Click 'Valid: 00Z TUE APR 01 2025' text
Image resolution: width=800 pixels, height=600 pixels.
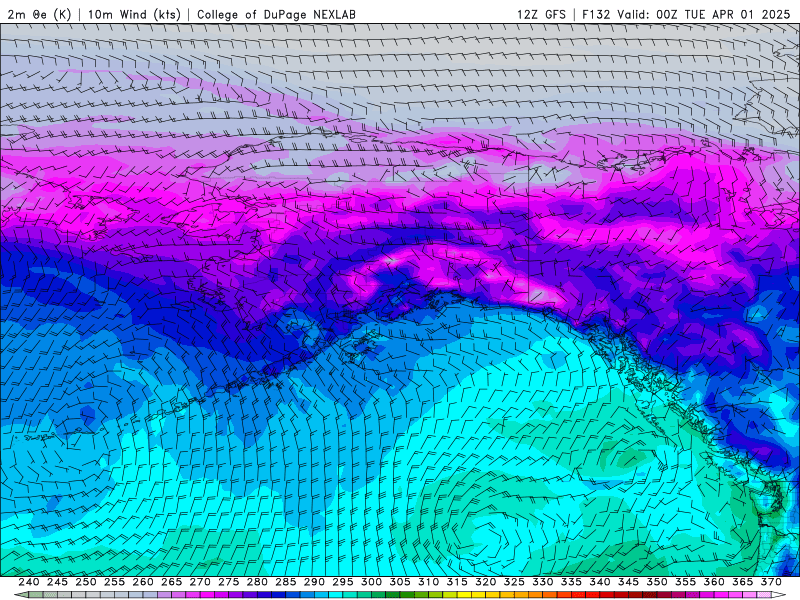(704, 14)
